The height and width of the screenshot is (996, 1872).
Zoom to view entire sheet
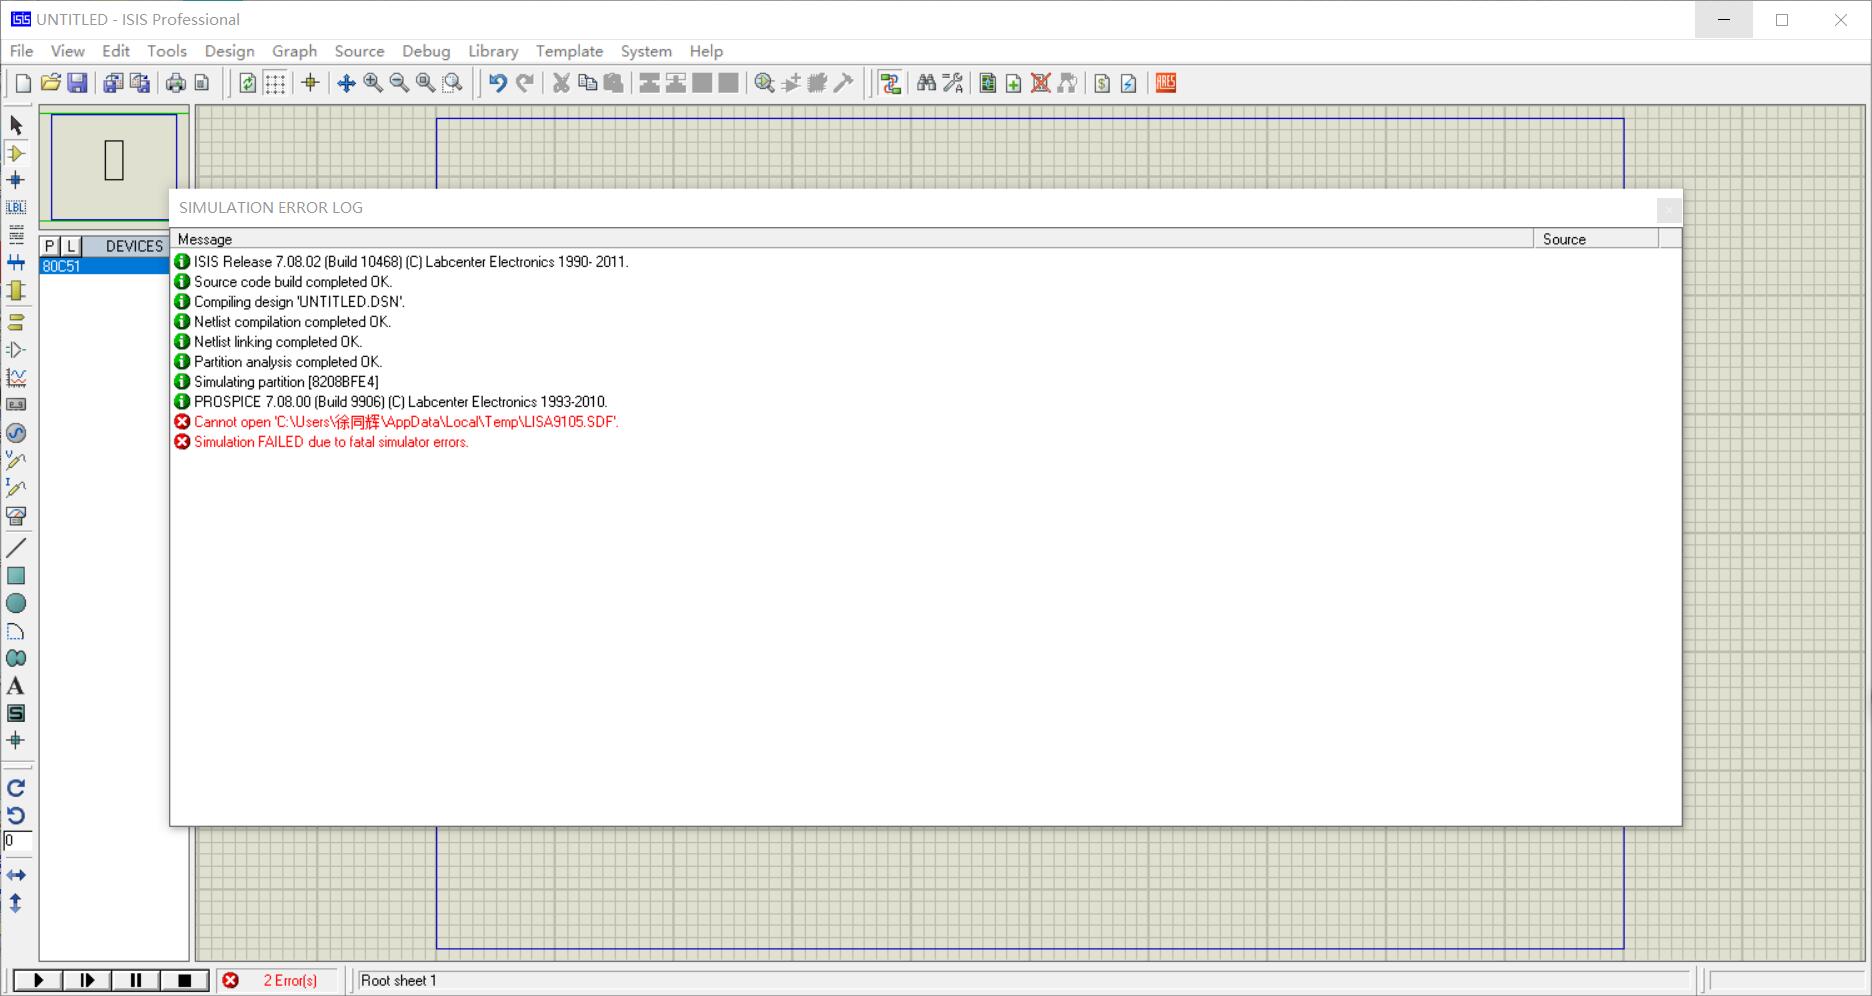point(426,83)
